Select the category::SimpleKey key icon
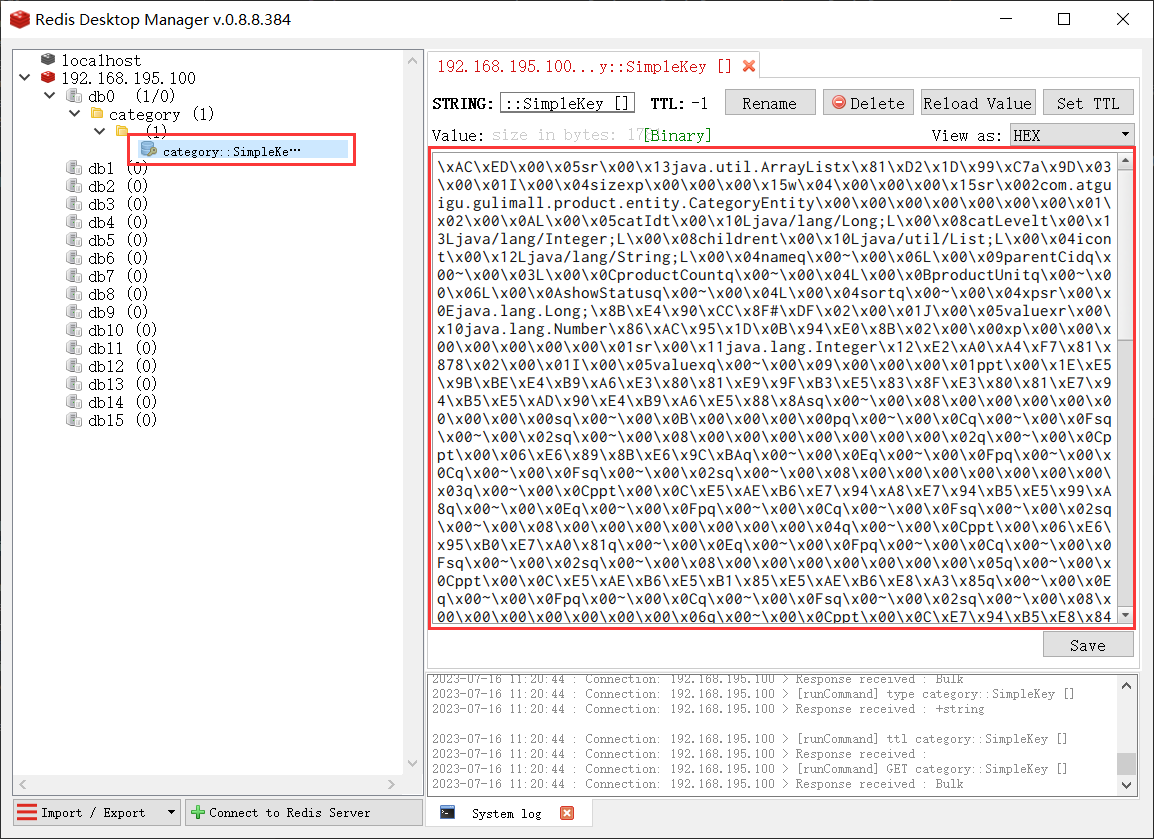 pyautogui.click(x=149, y=150)
